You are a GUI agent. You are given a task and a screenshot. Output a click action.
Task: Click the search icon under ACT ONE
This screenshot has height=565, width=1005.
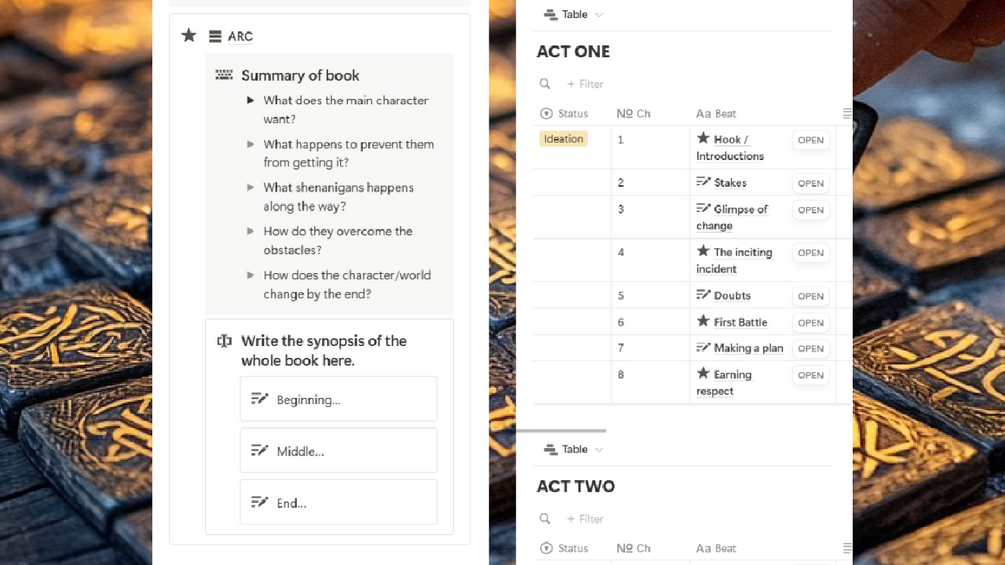[545, 84]
